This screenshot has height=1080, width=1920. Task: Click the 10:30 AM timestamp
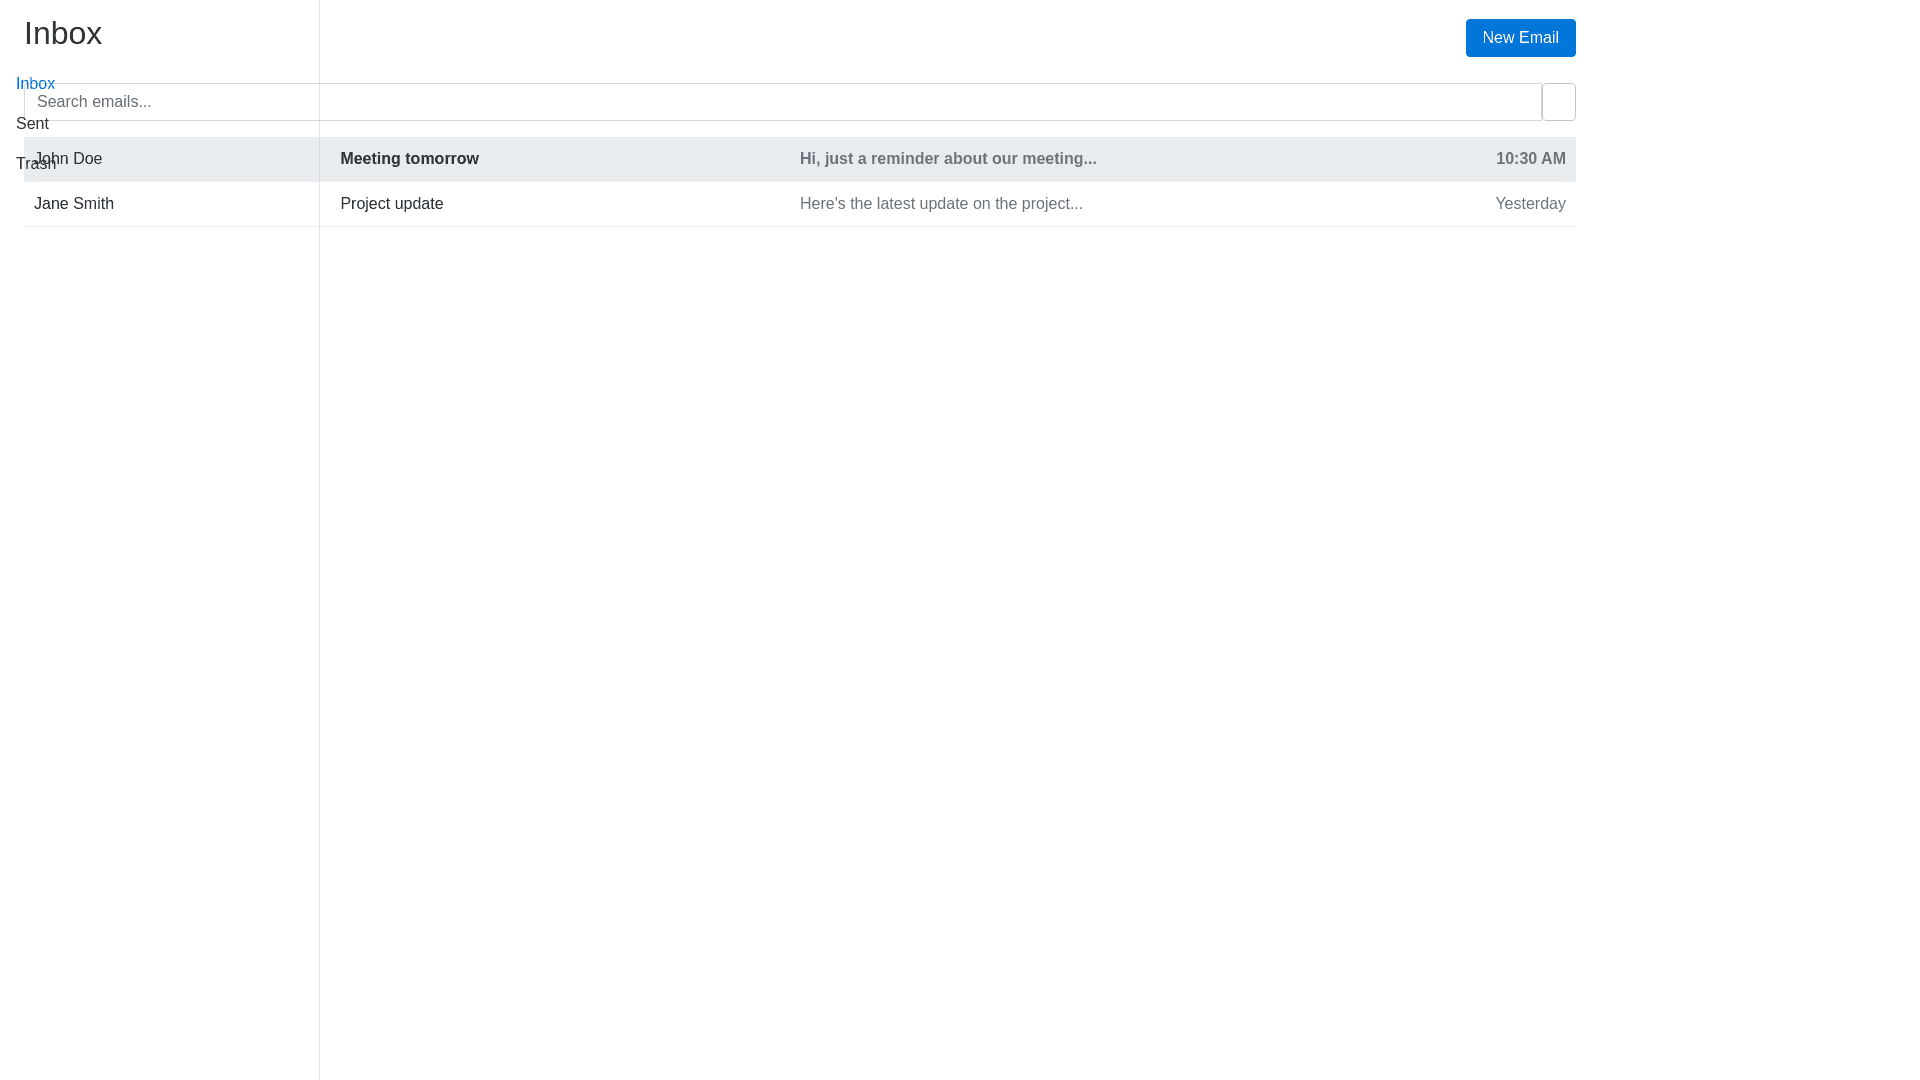(x=1530, y=158)
